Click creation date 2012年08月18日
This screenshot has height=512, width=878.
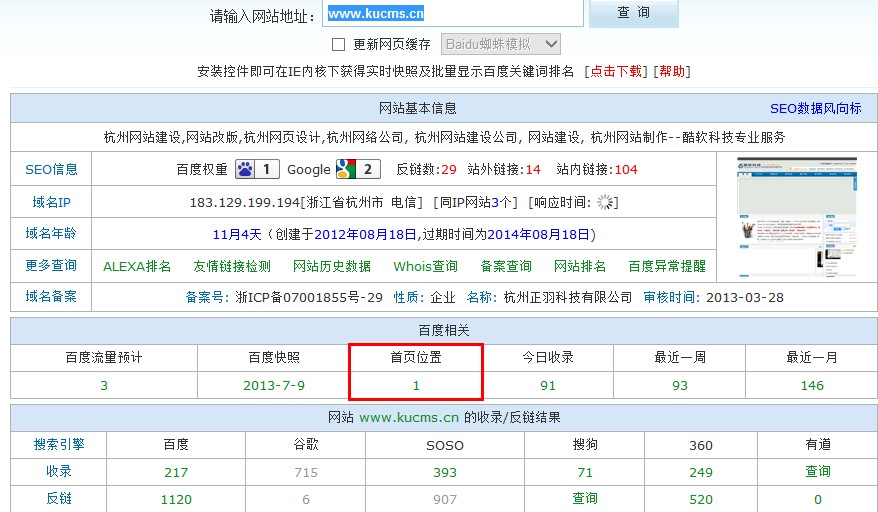[x=365, y=235]
